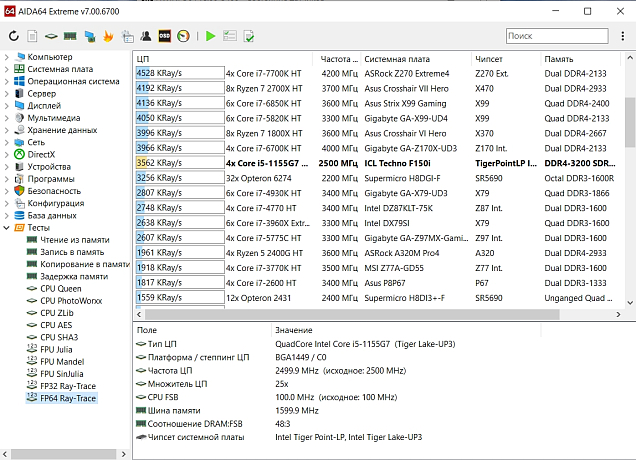Launch the flame stability test icon
This screenshot has width=636, height=460.
tap(108, 36)
